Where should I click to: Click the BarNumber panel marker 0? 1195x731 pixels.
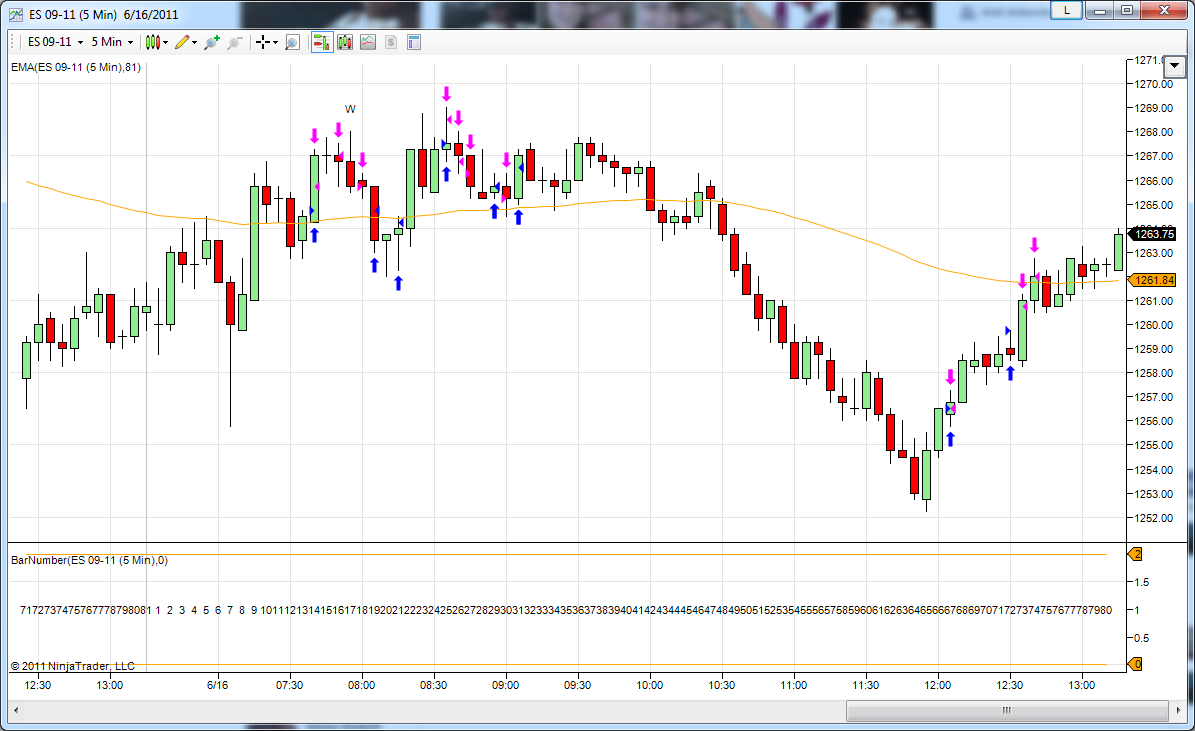1135,664
